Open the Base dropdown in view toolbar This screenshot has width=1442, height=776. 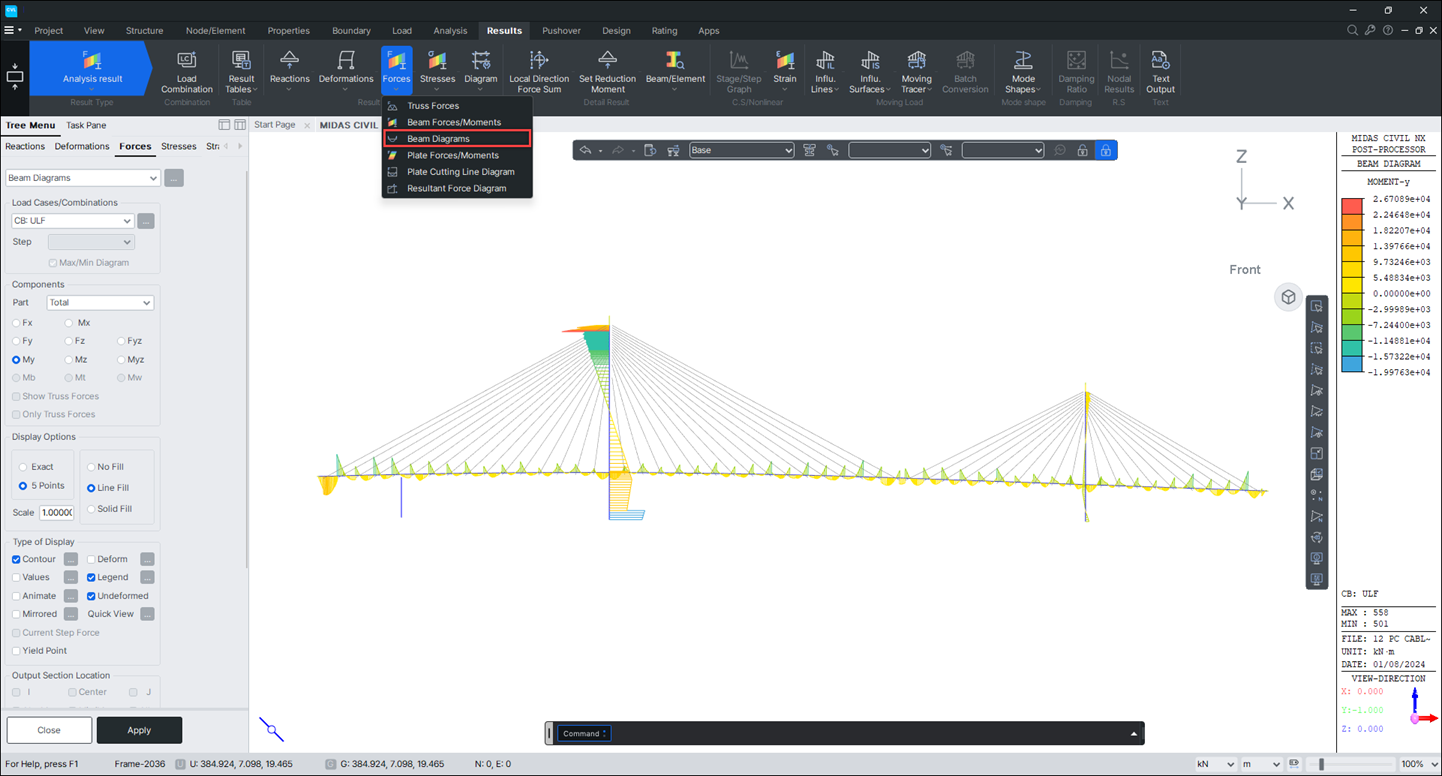(741, 150)
